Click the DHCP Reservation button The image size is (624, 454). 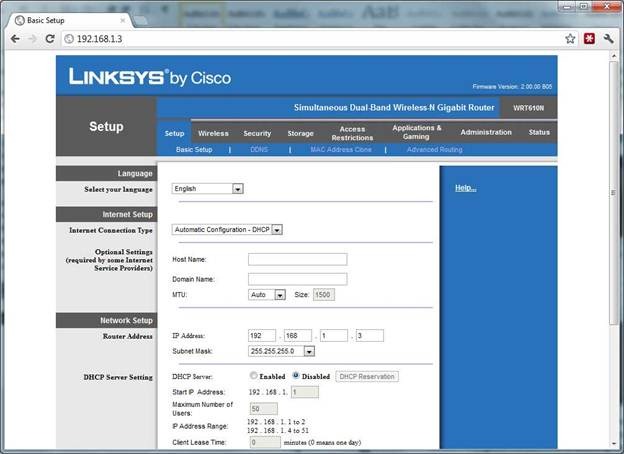pos(367,376)
